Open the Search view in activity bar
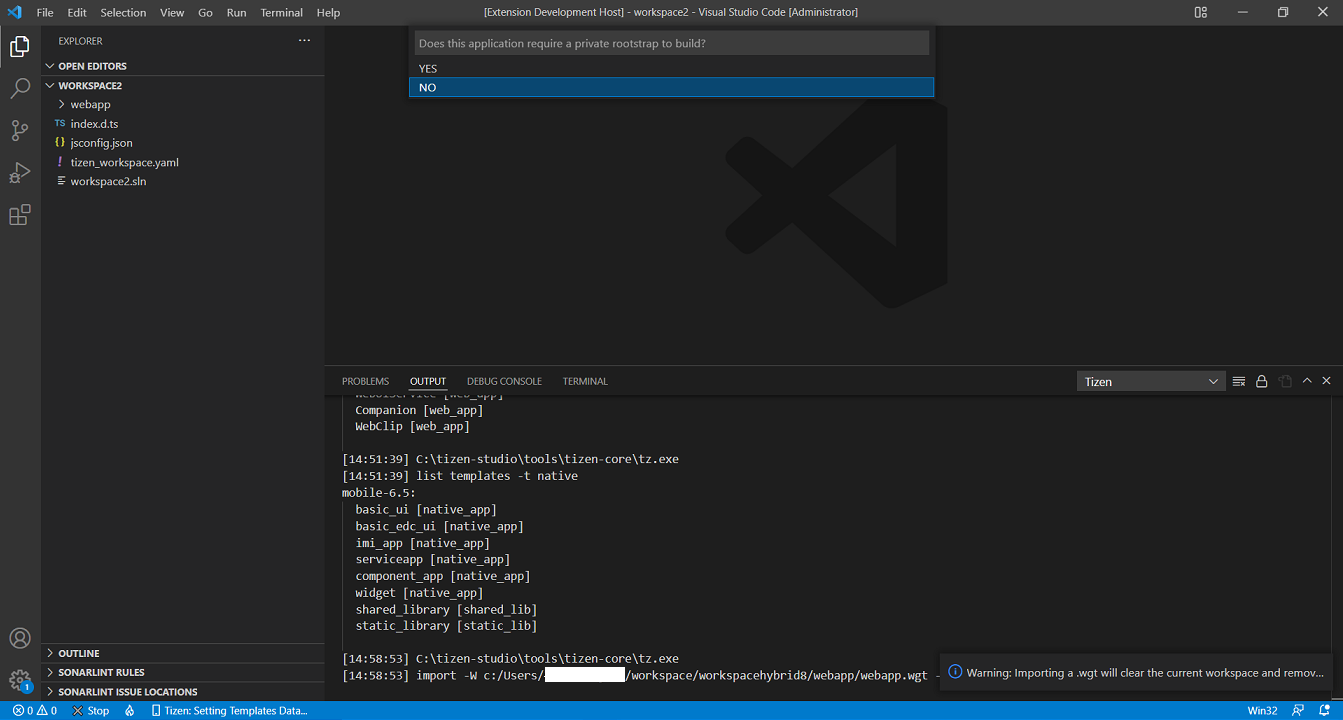This screenshot has width=1343, height=720. 20,89
